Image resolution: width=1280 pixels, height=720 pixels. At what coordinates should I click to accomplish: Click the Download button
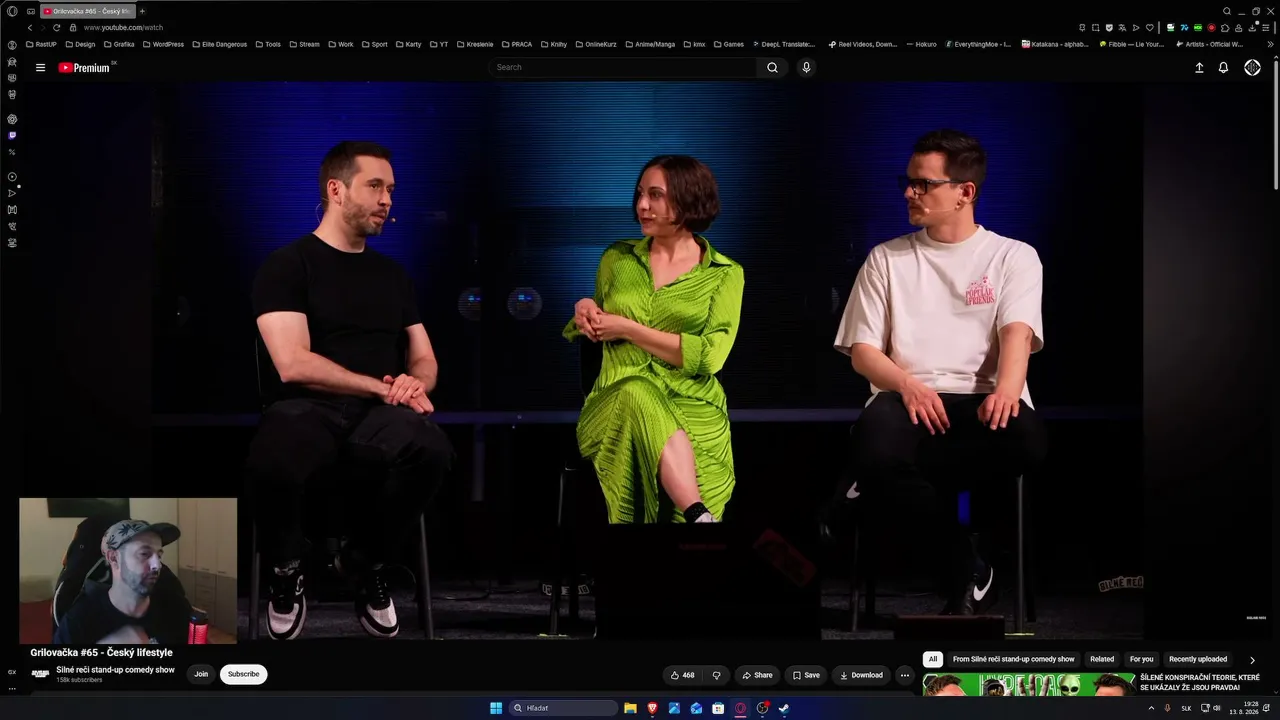point(861,675)
